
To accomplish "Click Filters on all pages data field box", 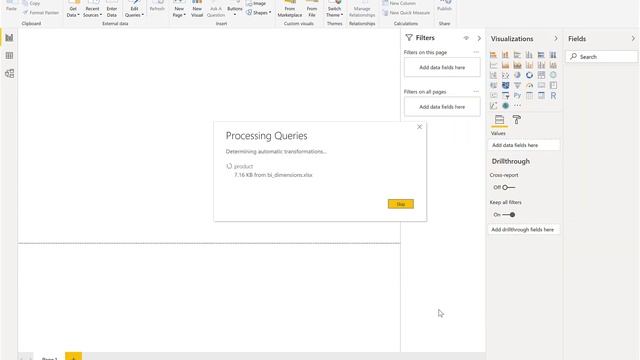I will tap(442, 107).
